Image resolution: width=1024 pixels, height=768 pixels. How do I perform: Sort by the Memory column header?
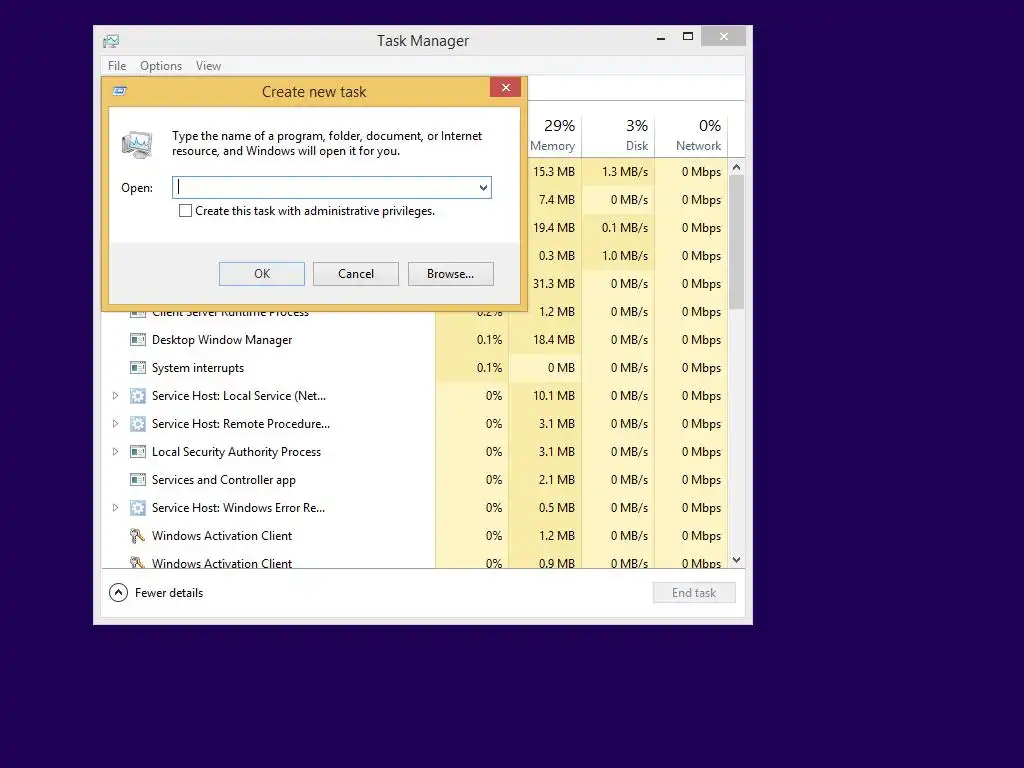(552, 135)
